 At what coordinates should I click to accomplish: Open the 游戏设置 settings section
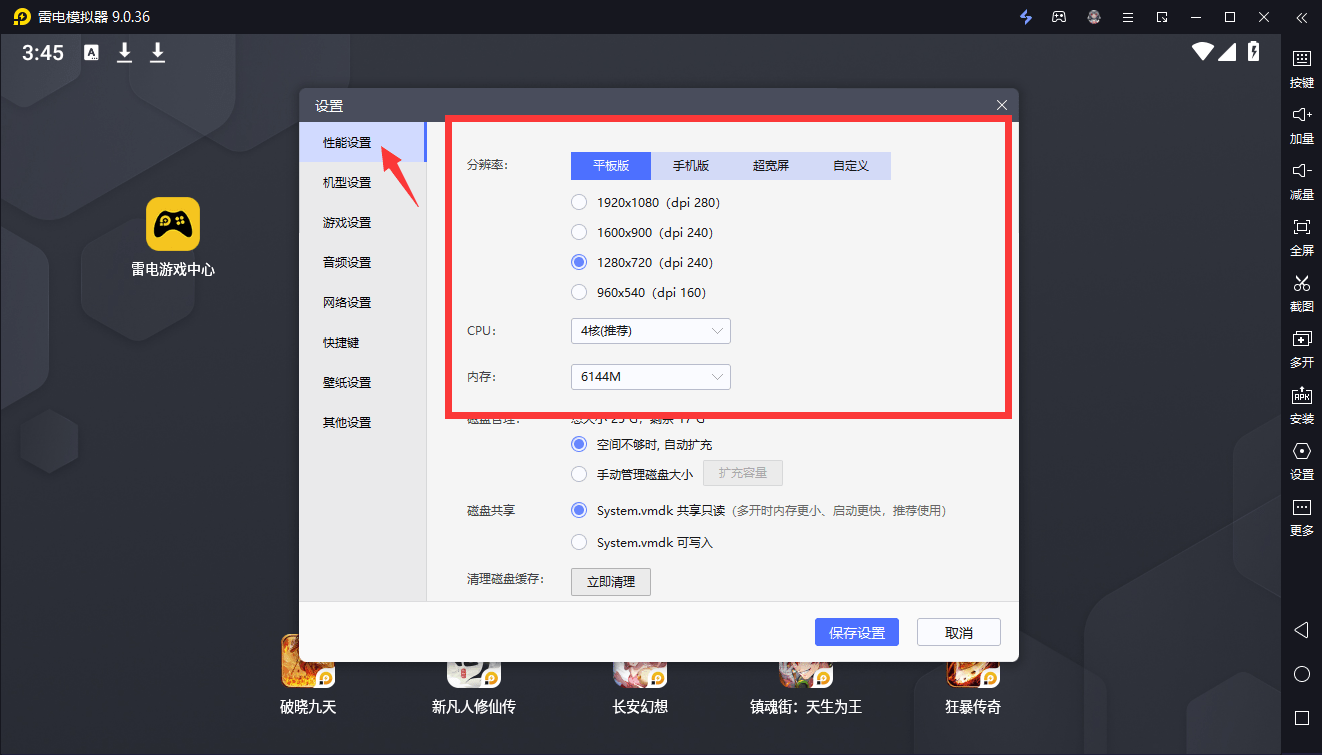pos(345,222)
